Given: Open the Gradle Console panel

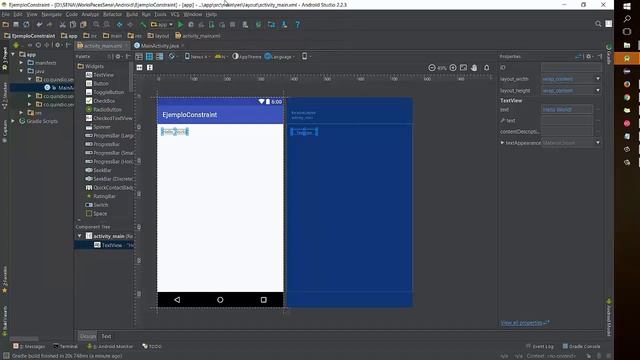Looking at the screenshot, I should [581, 346].
